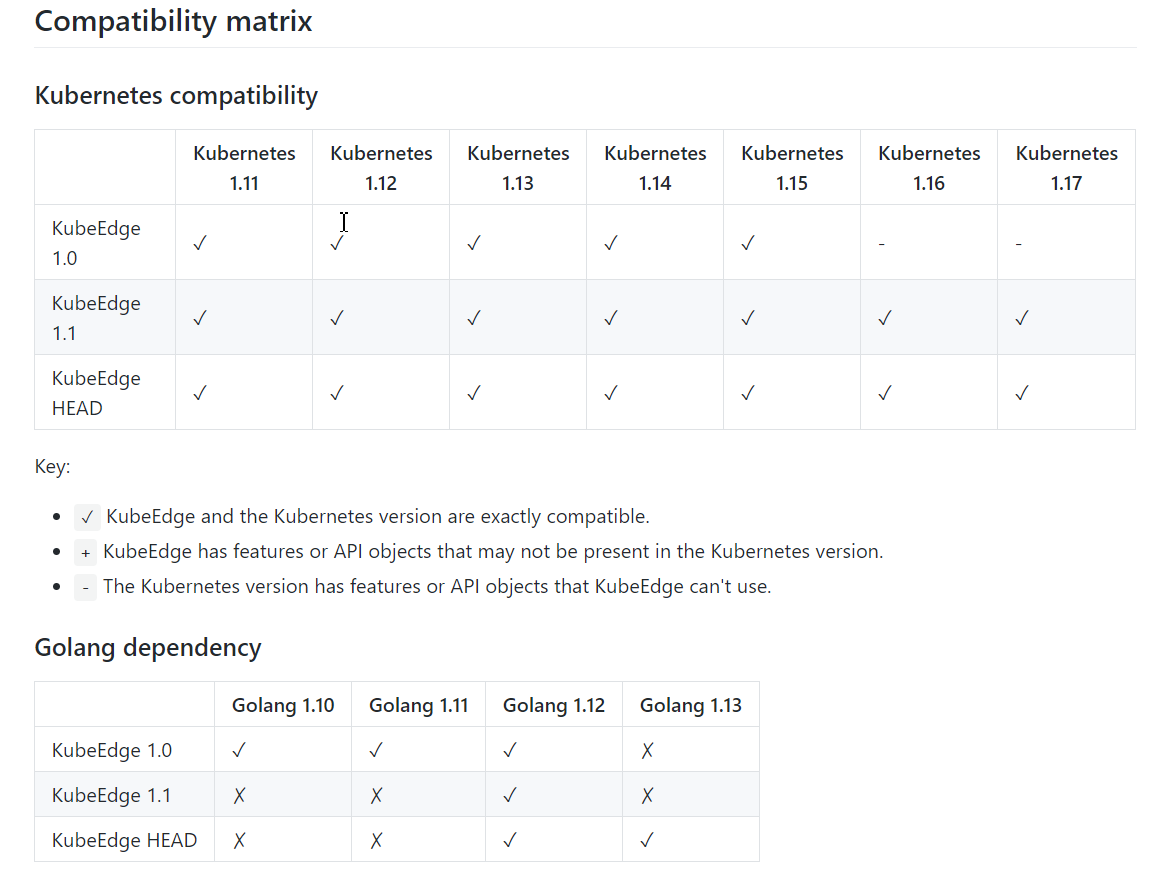
Task: Click the checkmark for KubeEdge HEAD Golang 1.13
Action: click(647, 840)
